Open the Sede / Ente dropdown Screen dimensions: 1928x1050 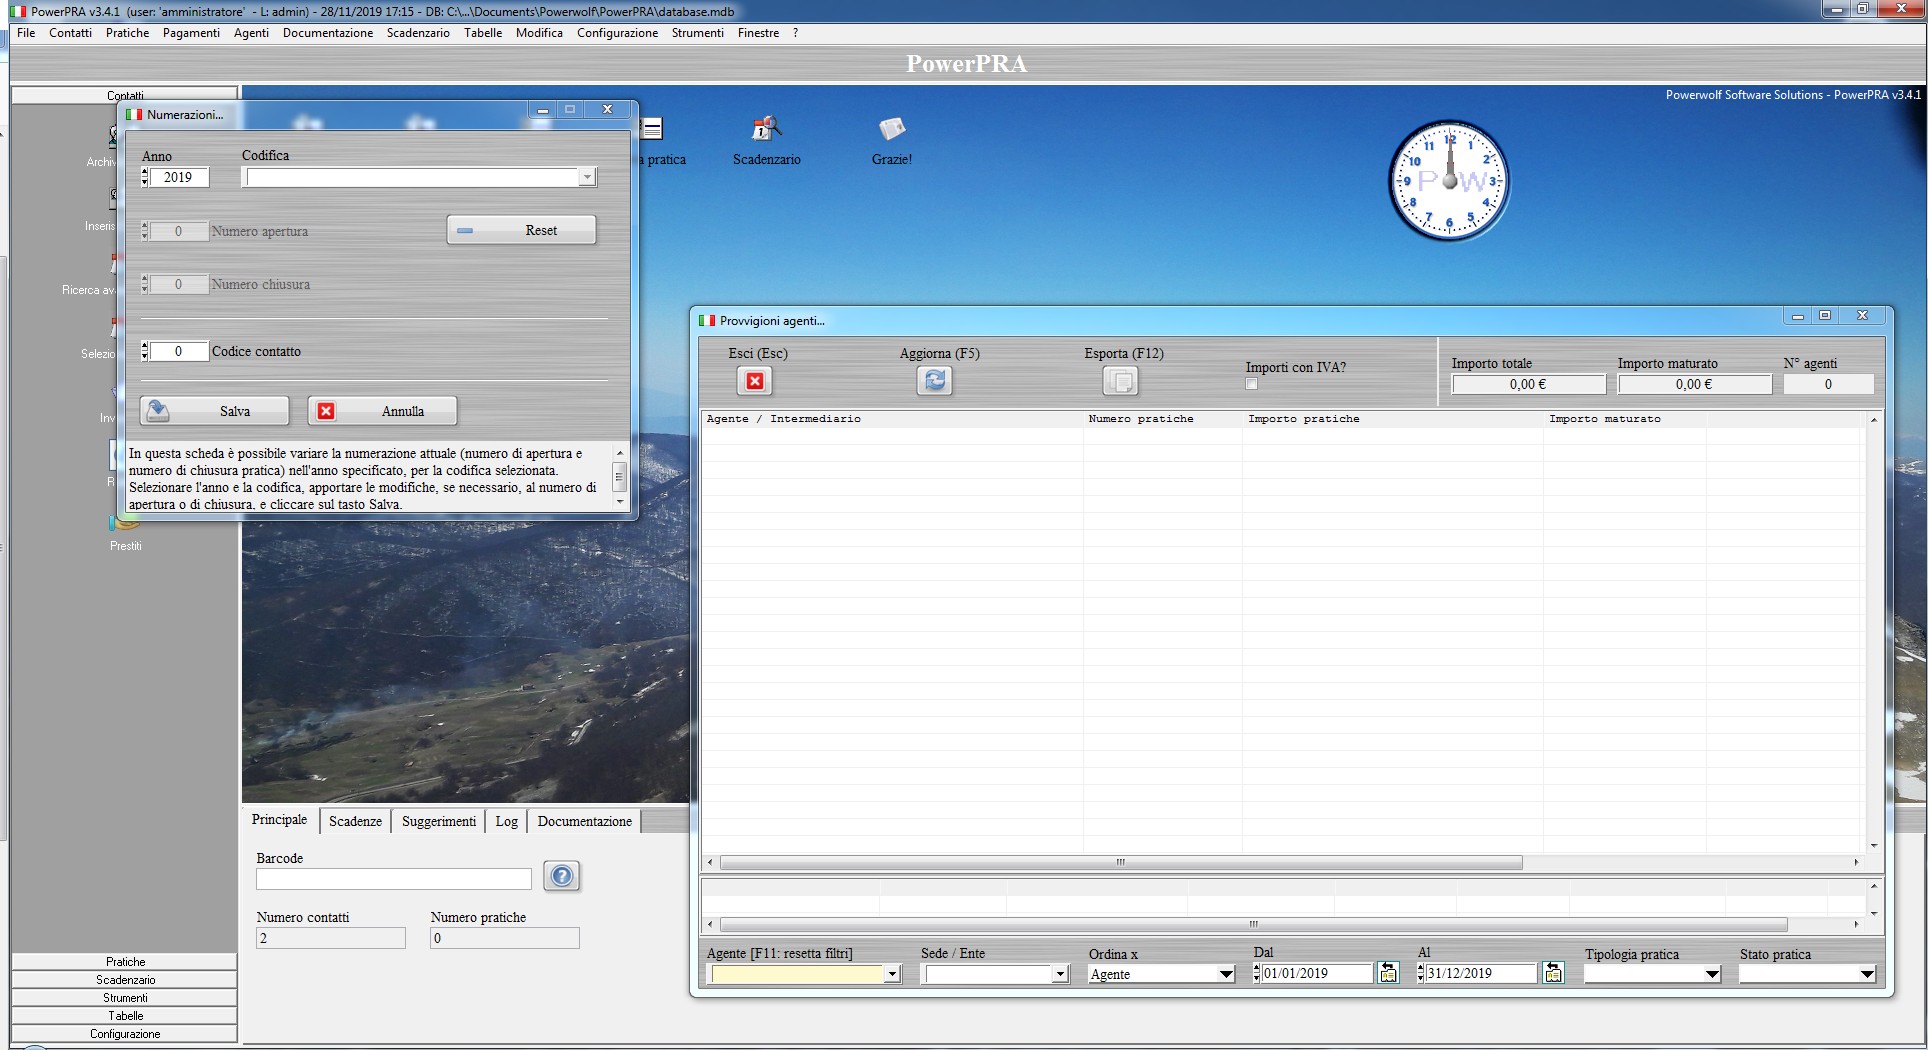pos(1060,974)
